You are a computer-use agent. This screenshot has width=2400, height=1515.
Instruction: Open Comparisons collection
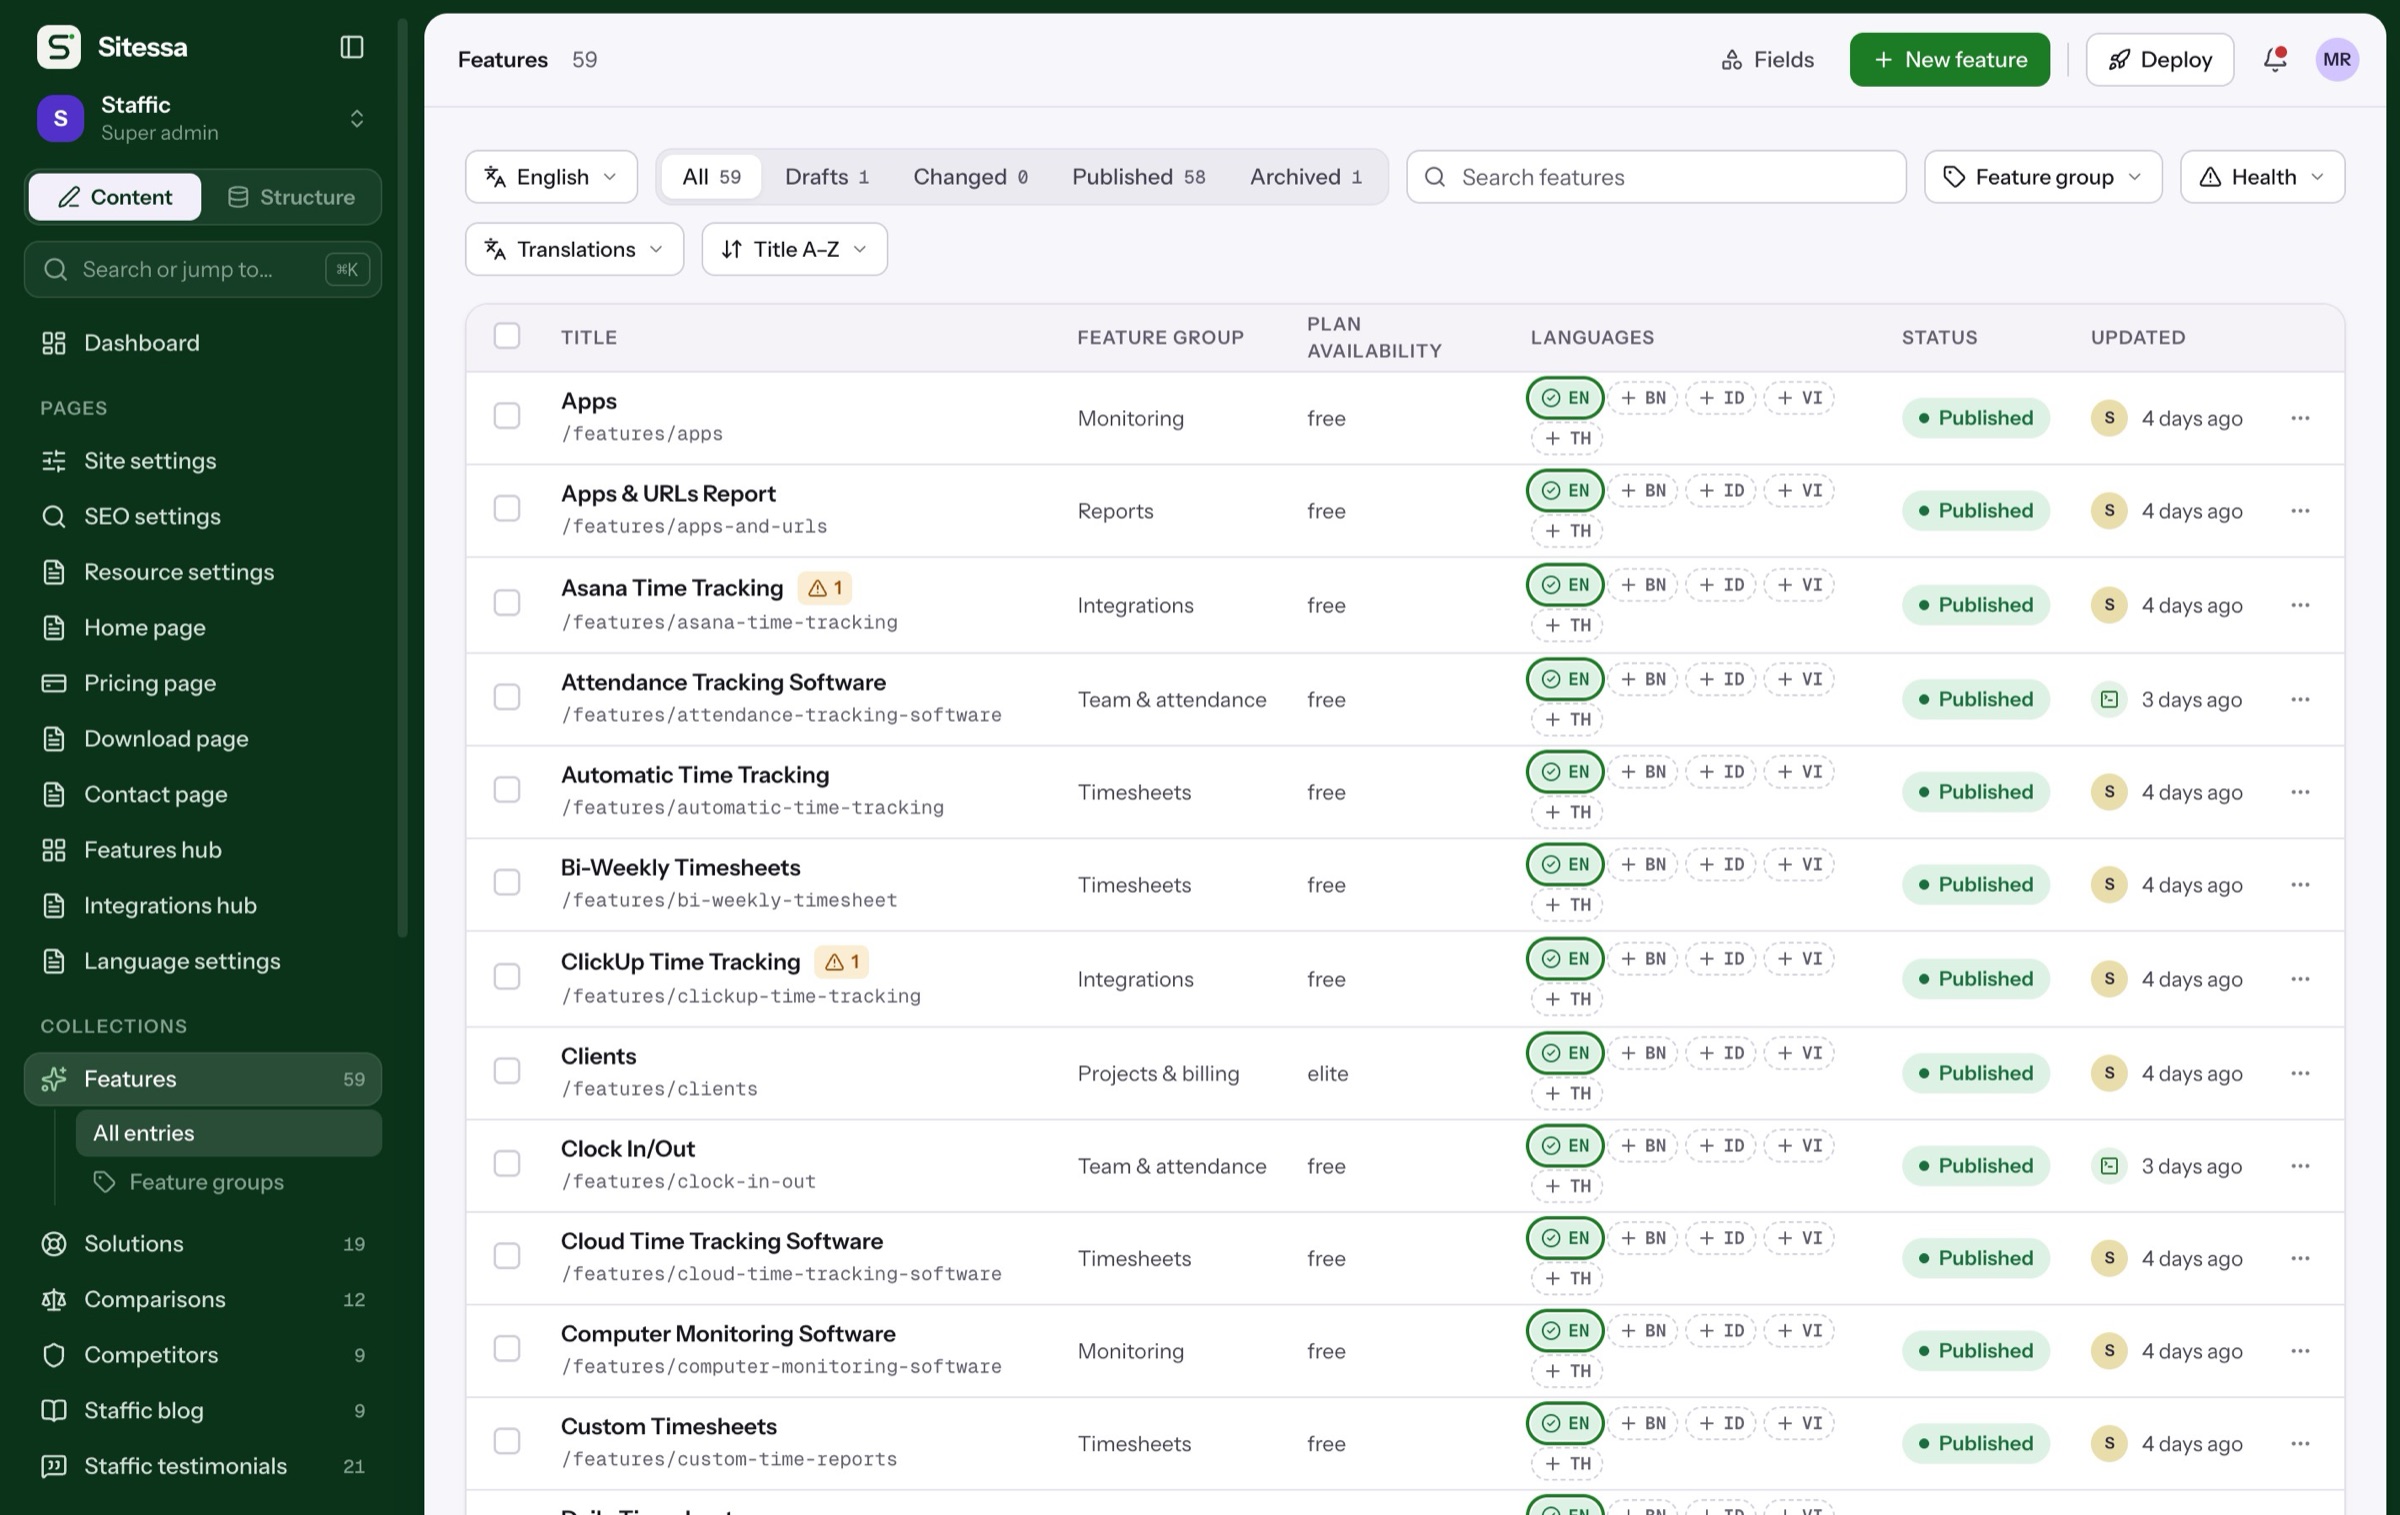point(203,1299)
